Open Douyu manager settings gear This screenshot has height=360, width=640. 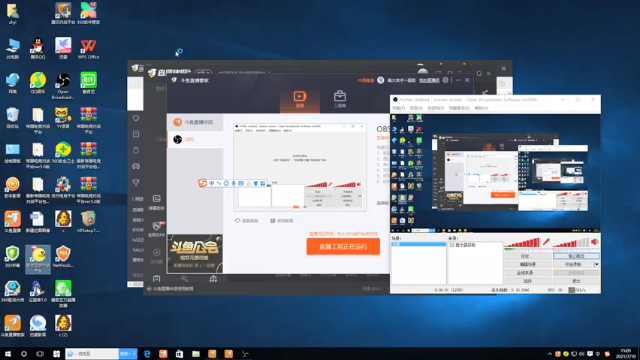click(x=446, y=80)
